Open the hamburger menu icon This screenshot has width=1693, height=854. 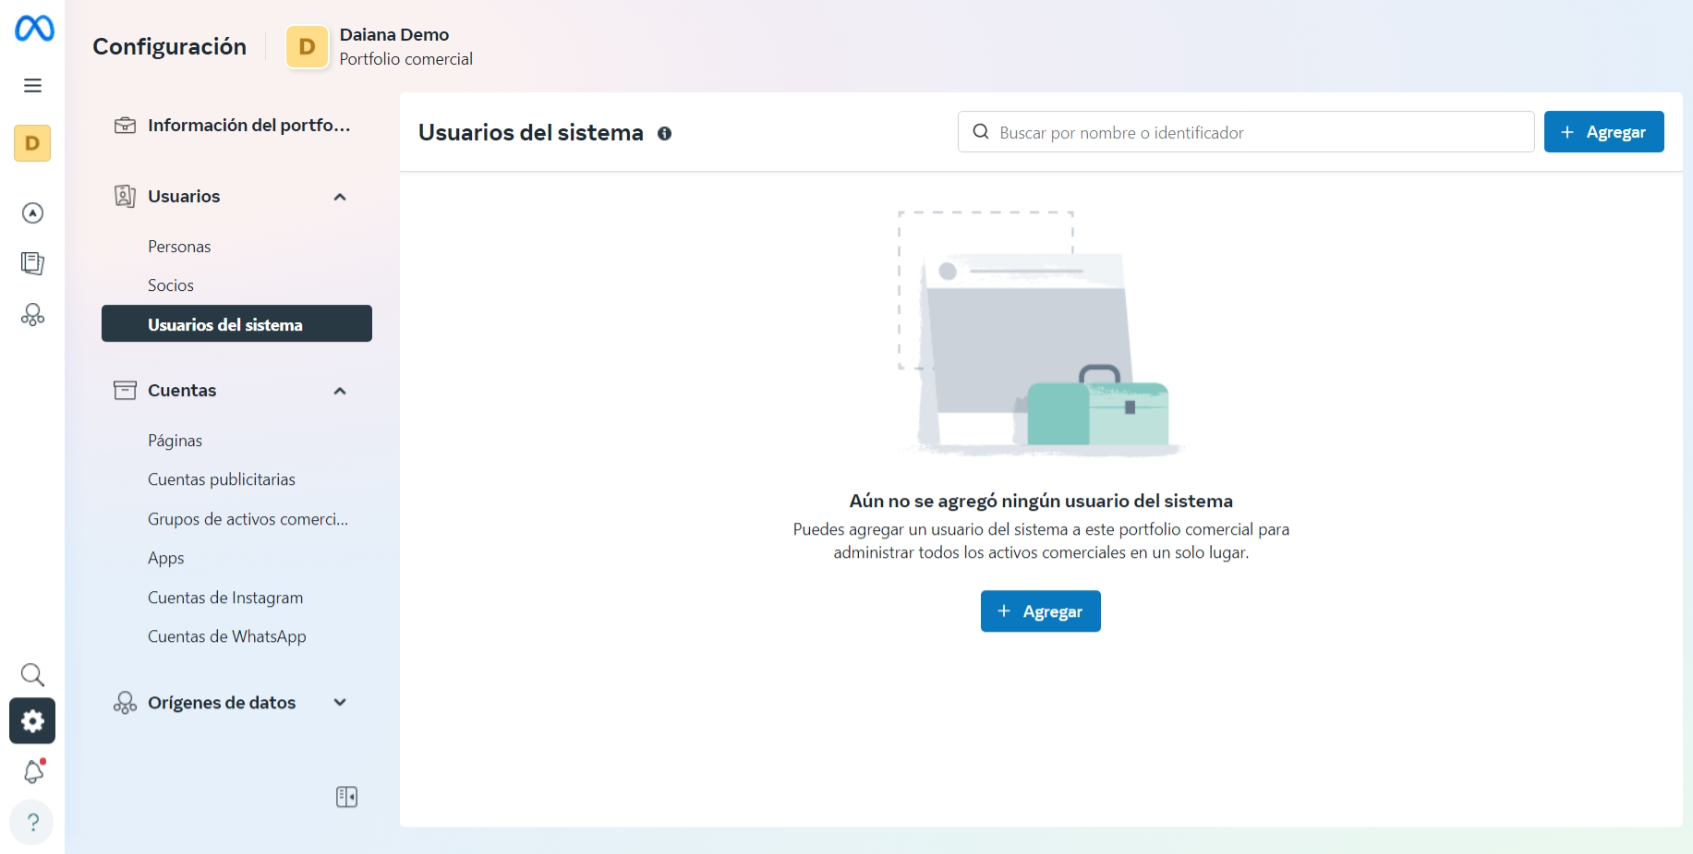[33, 86]
